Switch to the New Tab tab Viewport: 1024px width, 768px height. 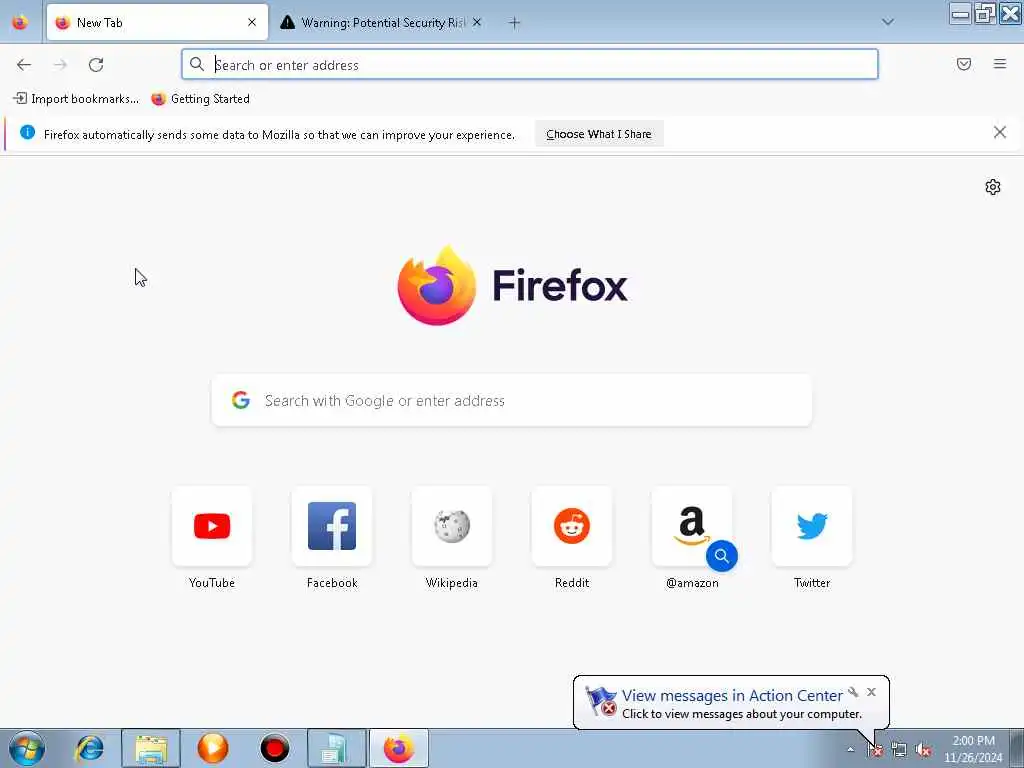(x=157, y=22)
